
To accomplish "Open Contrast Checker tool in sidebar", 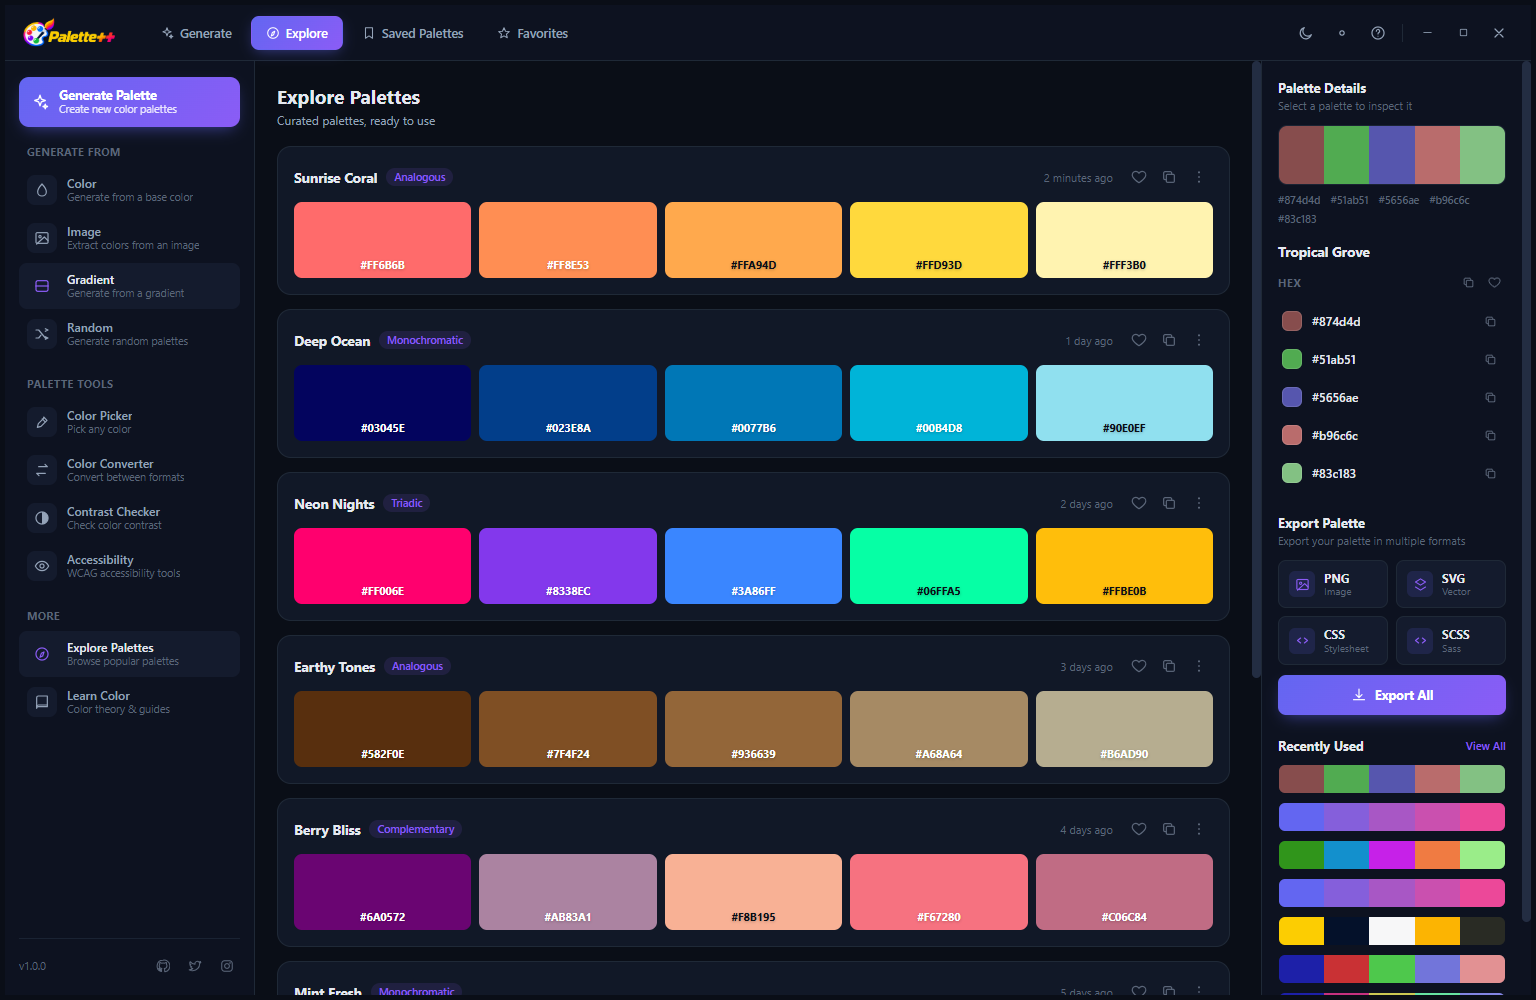I will (x=129, y=518).
